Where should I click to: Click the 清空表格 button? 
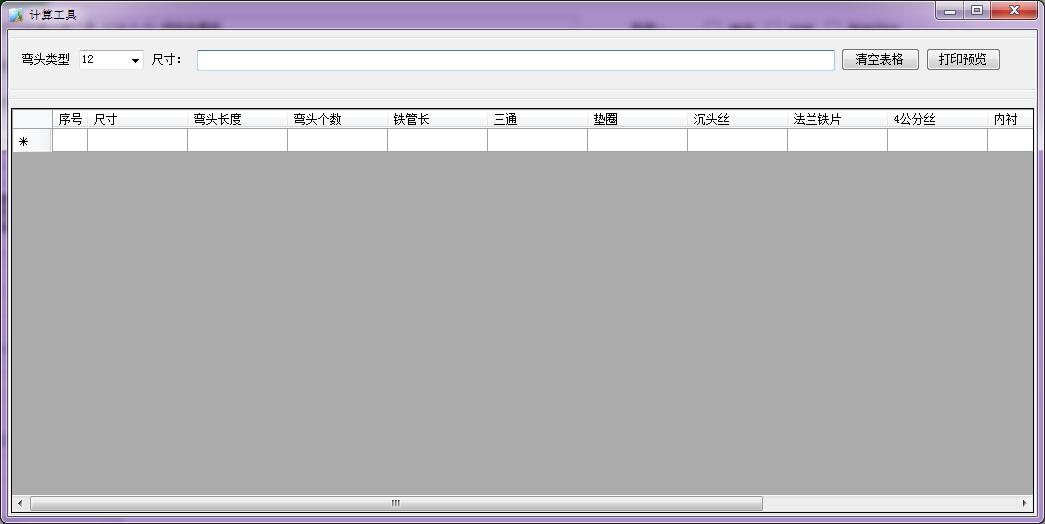(x=880, y=59)
